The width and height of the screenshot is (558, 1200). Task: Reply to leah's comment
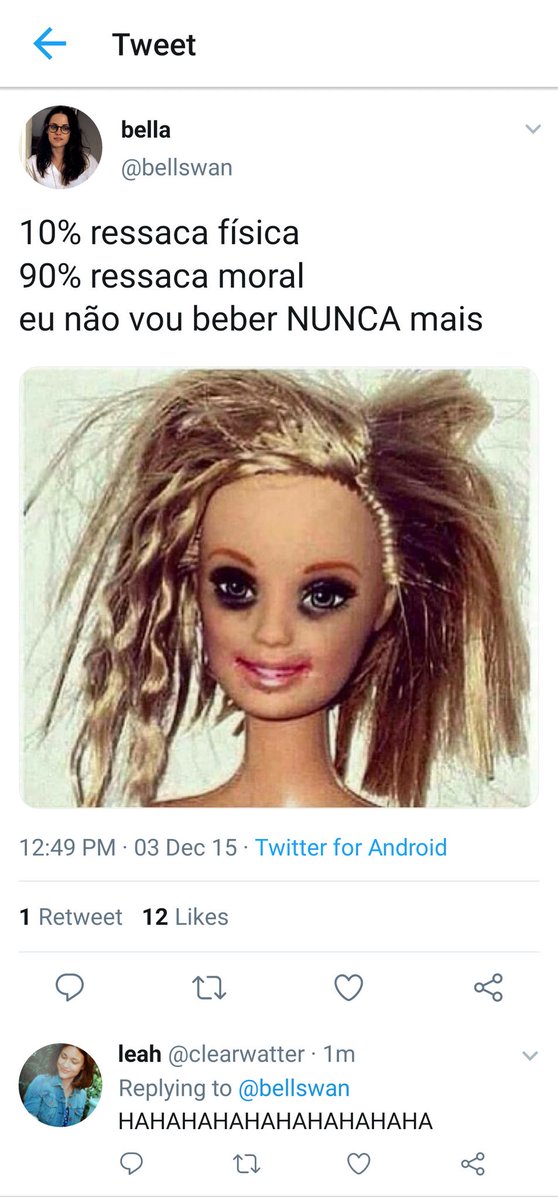(x=131, y=1162)
